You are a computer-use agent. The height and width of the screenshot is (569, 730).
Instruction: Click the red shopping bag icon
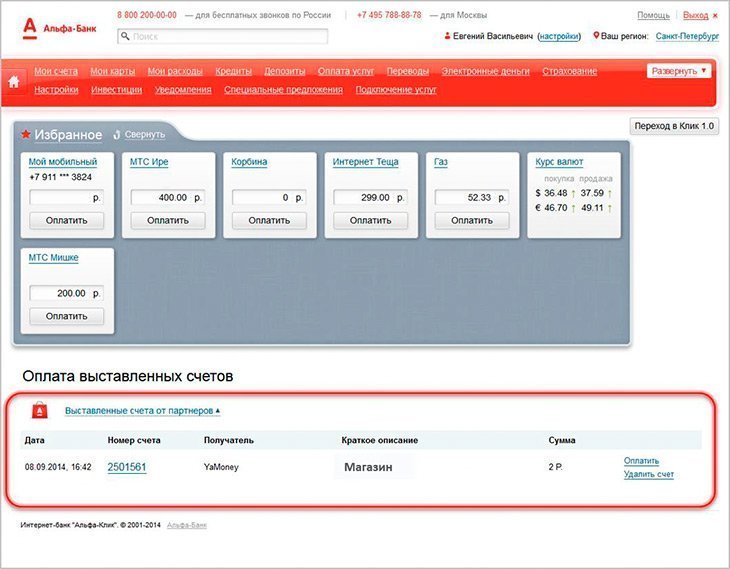(40, 411)
